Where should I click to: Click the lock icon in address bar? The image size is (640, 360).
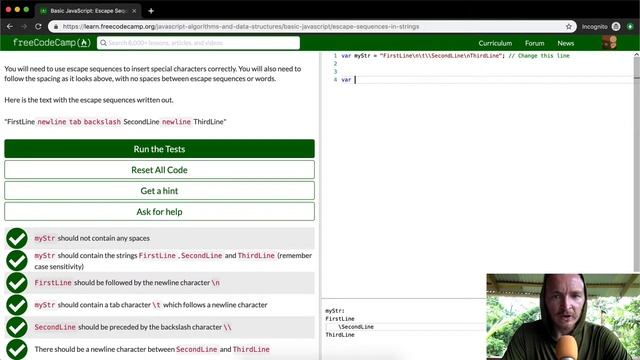click(56, 27)
